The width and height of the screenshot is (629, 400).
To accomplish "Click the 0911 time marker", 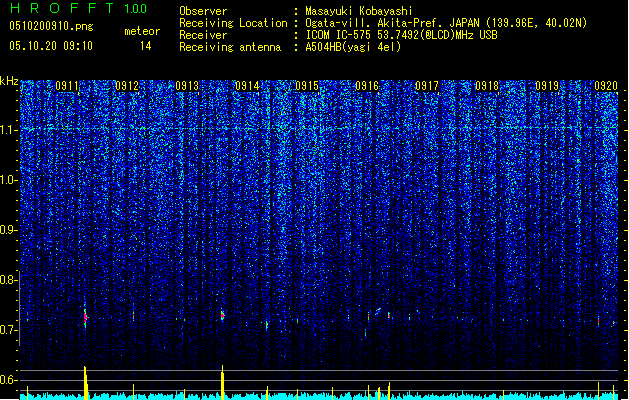I will [67, 86].
